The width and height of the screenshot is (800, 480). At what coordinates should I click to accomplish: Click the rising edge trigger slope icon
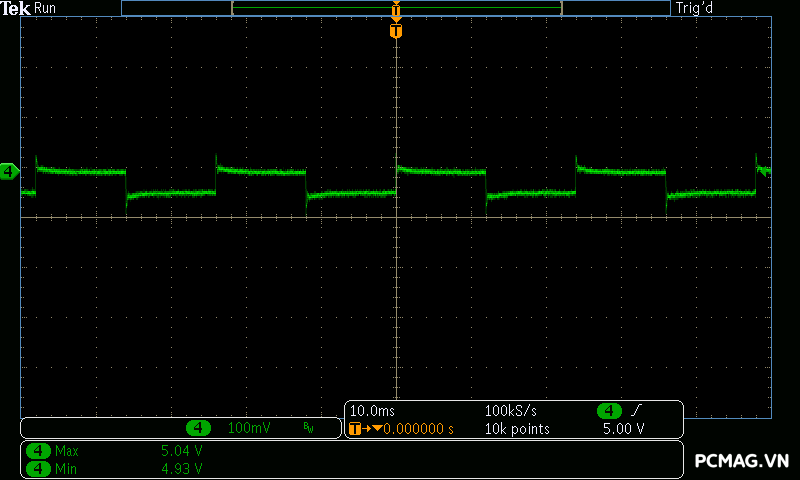click(x=637, y=411)
